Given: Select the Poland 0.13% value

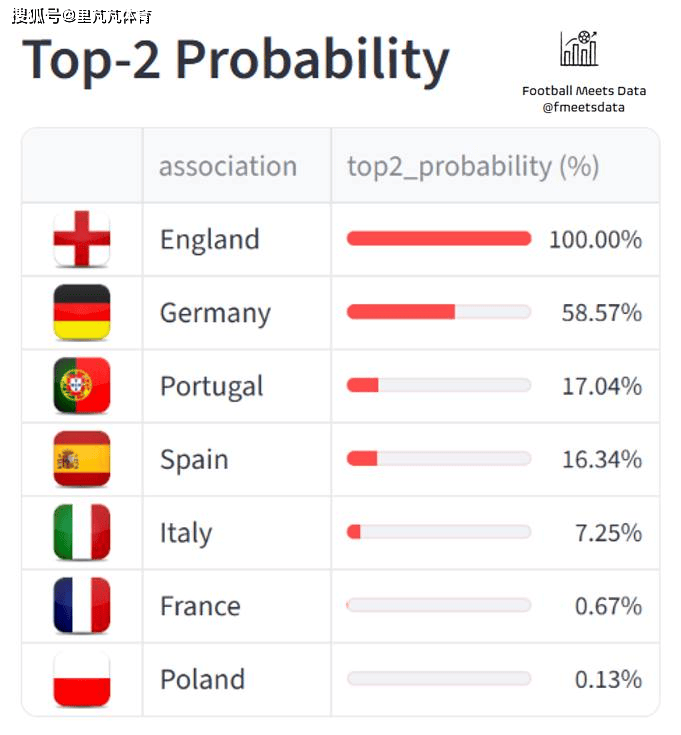Looking at the screenshot, I should (x=608, y=679).
